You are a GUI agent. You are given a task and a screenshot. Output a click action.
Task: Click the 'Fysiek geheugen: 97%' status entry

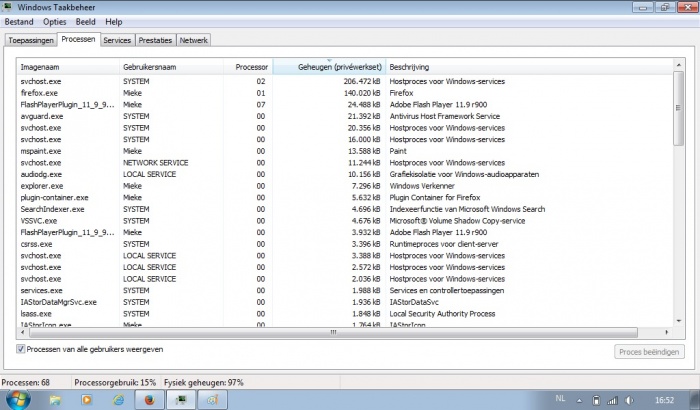coord(204,383)
